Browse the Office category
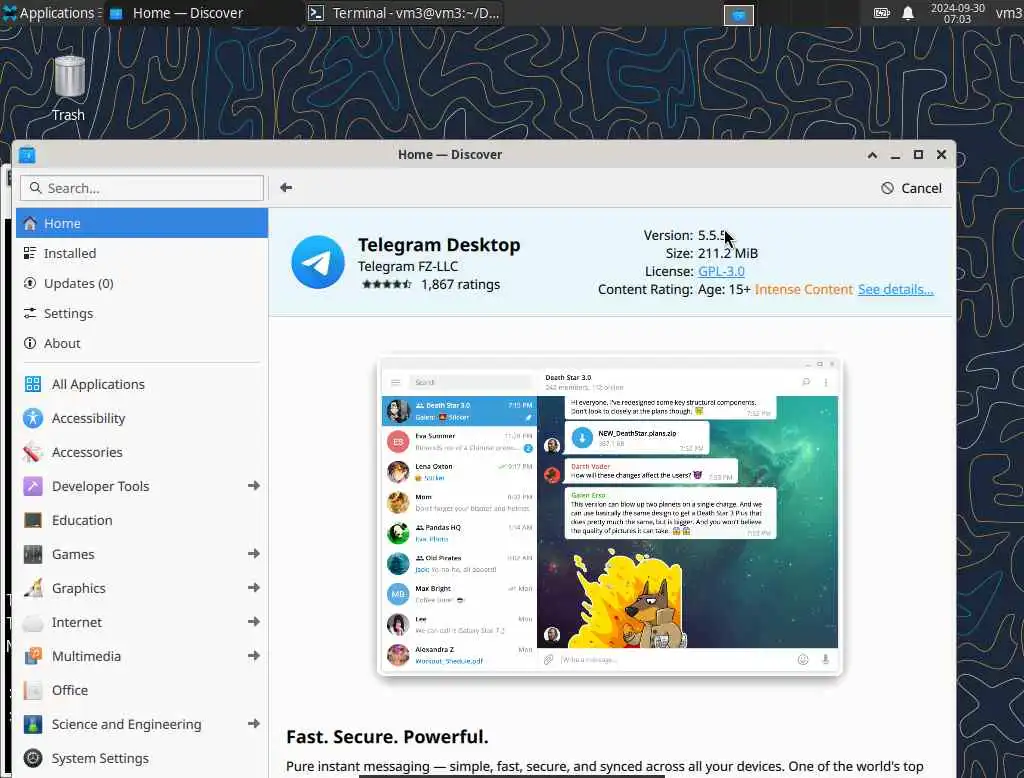The image size is (1024, 778). (142, 690)
